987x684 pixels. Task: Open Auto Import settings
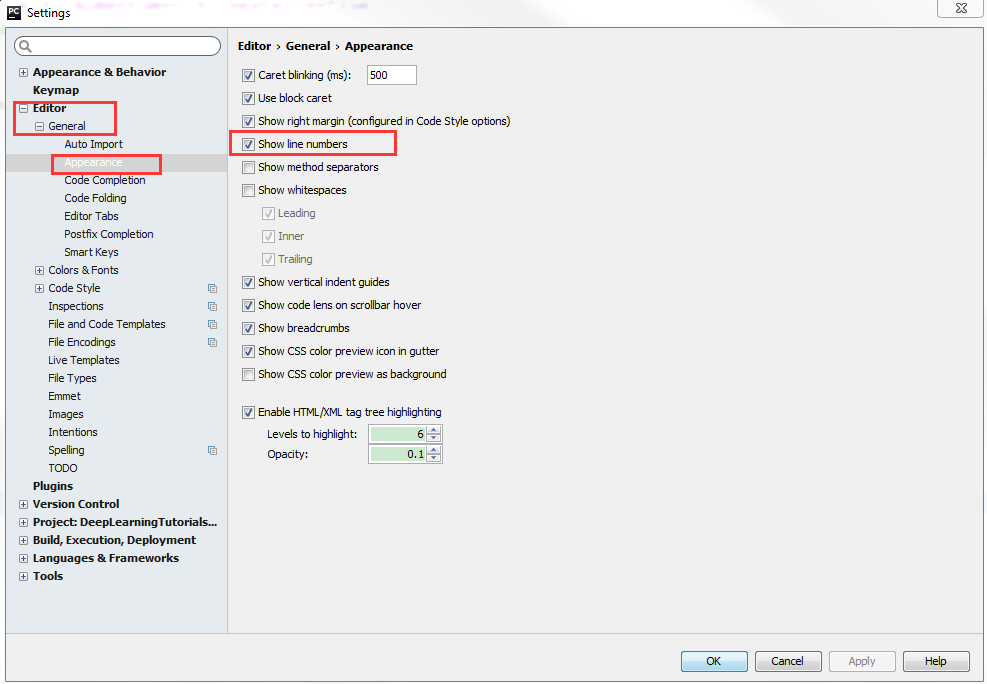point(93,144)
